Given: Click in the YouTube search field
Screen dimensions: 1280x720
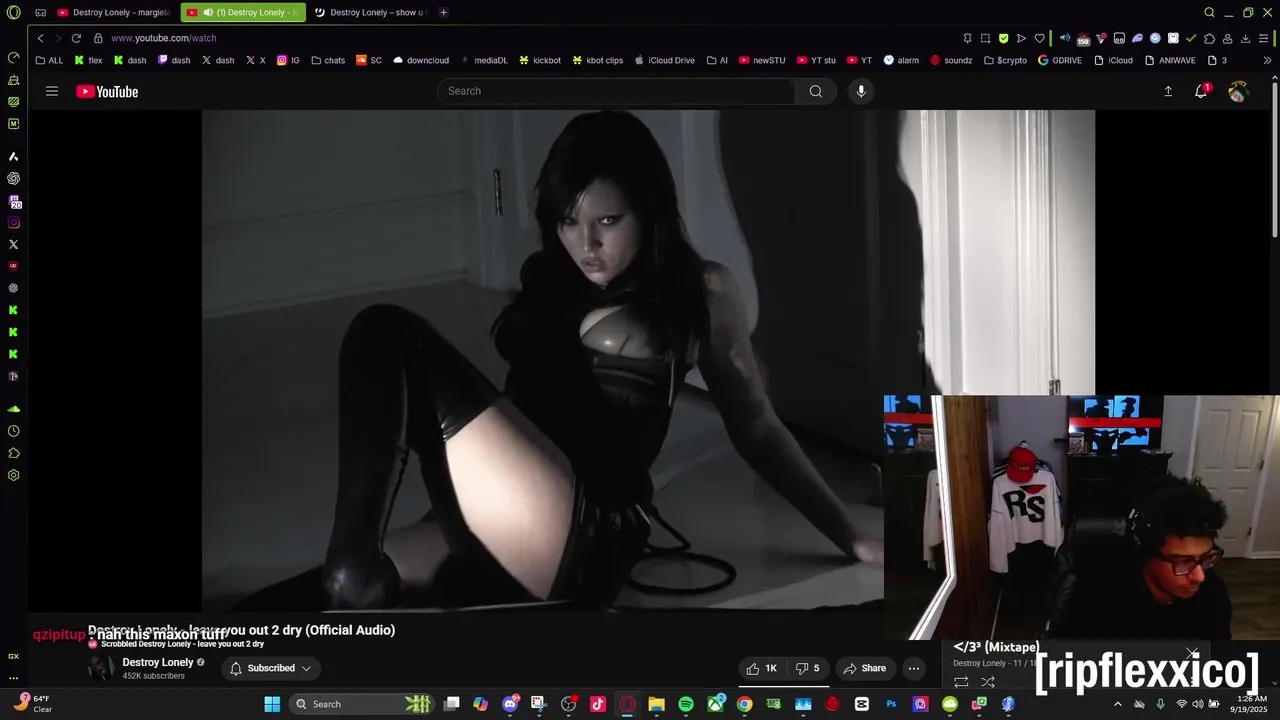Looking at the screenshot, I should (616, 91).
